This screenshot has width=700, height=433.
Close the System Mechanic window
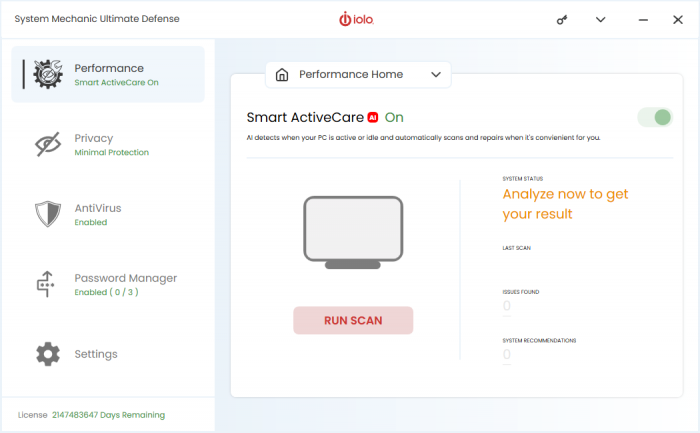(x=678, y=20)
